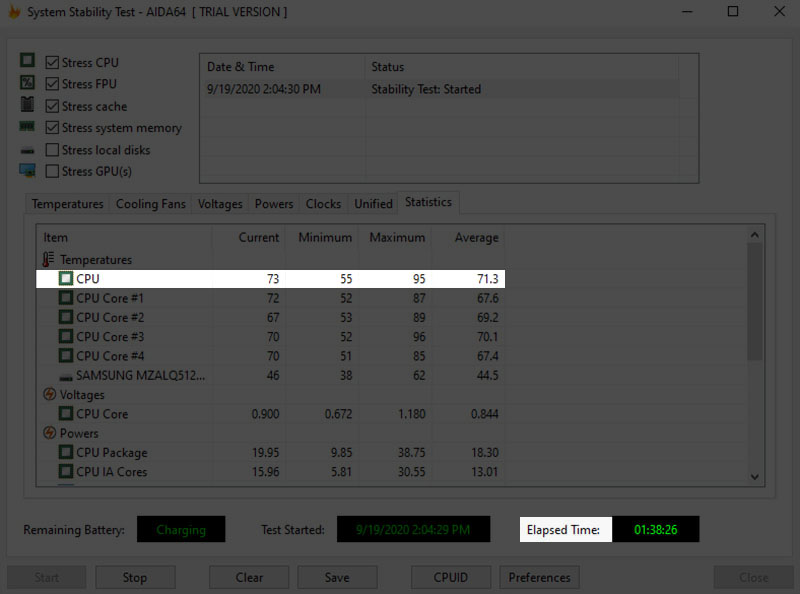This screenshot has width=800, height=594.
Task: Open the Powers tab
Action: (x=274, y=204)
